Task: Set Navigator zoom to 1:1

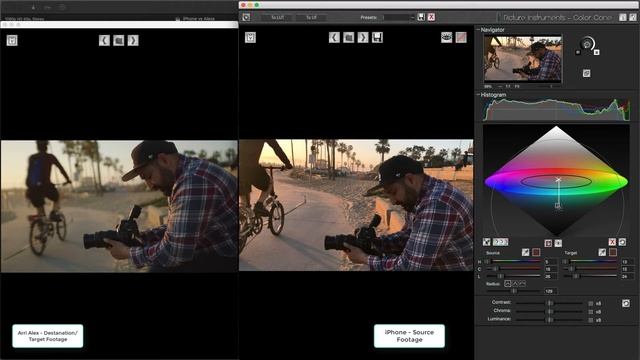Action: point(508,87)
